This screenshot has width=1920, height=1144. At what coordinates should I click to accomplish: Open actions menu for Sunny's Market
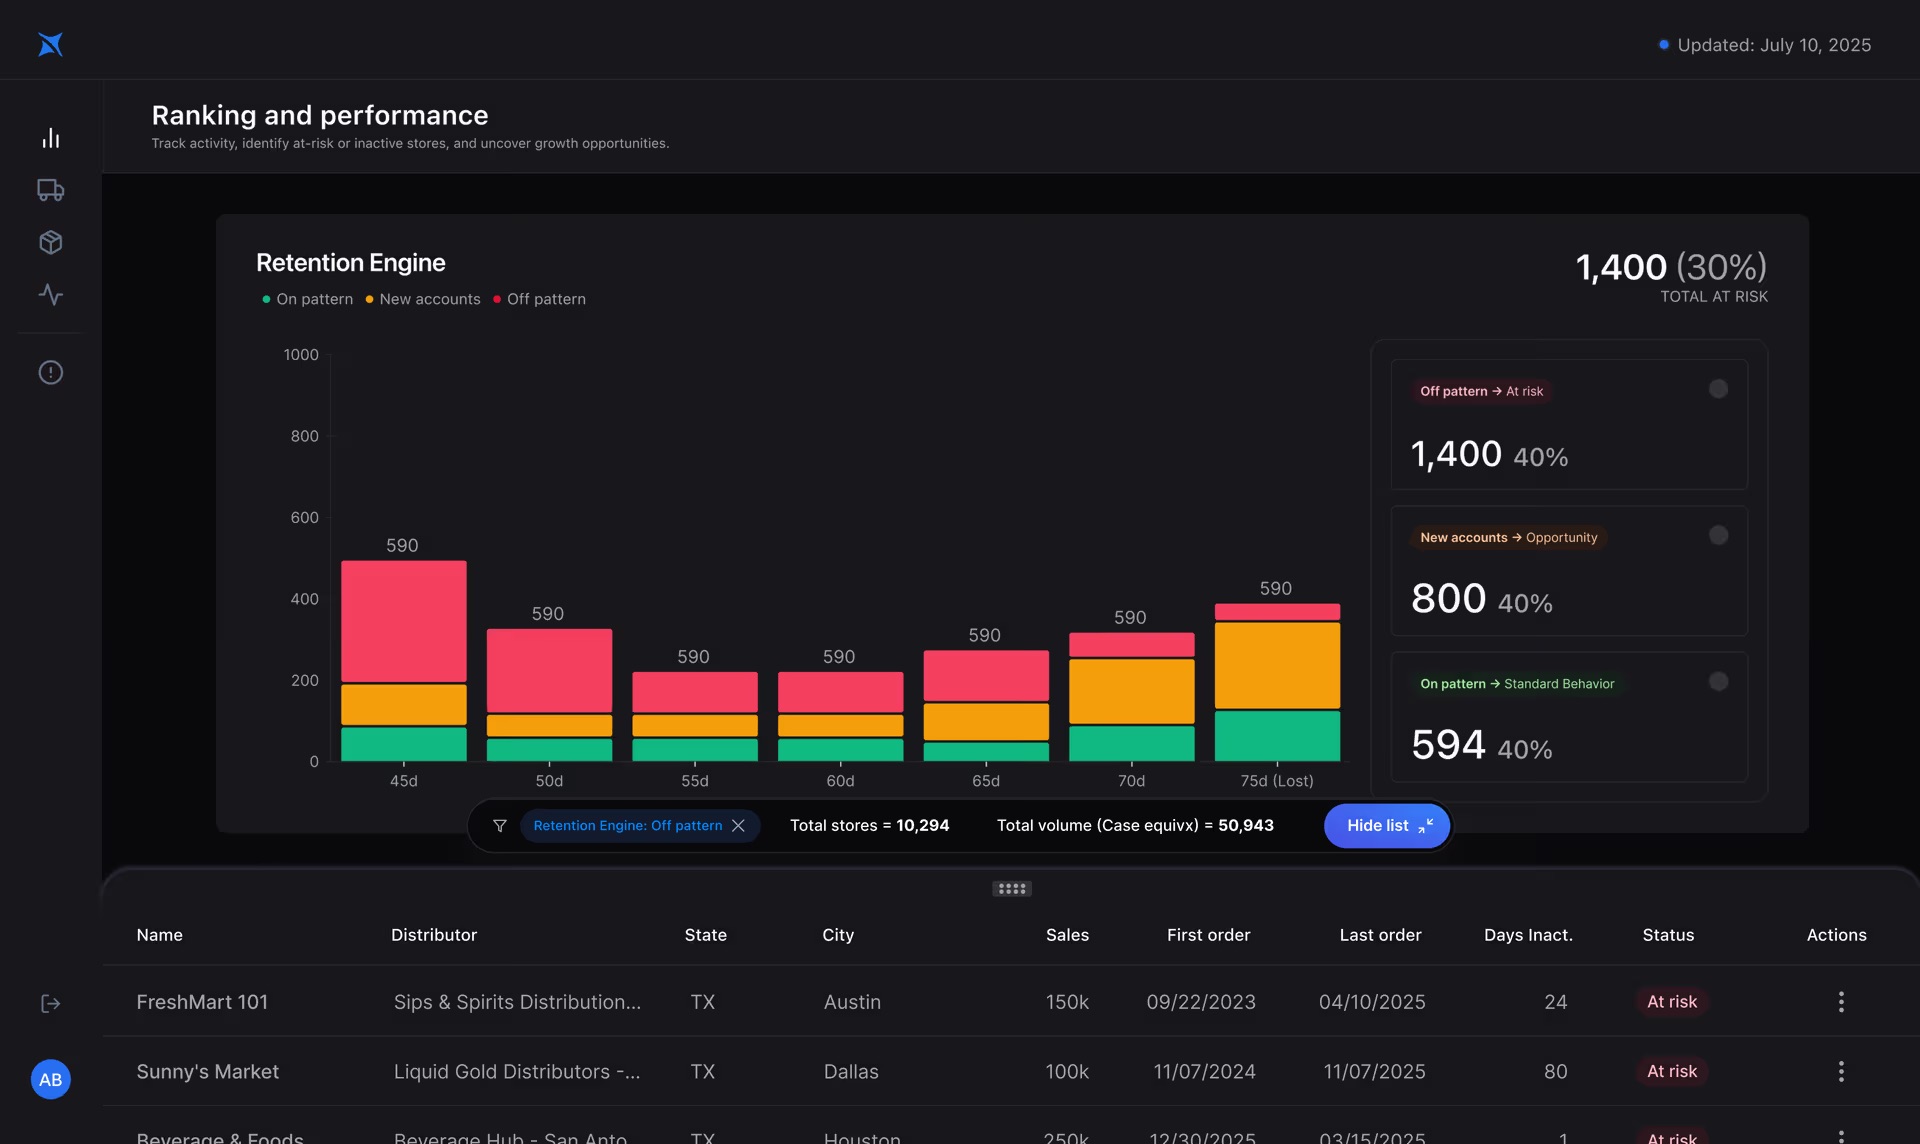[1840, 1071]
